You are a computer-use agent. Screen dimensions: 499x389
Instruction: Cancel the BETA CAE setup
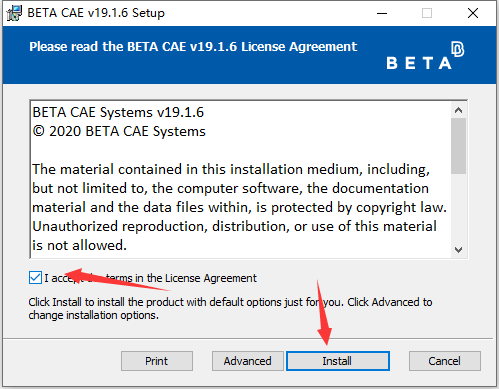(445, 361)
